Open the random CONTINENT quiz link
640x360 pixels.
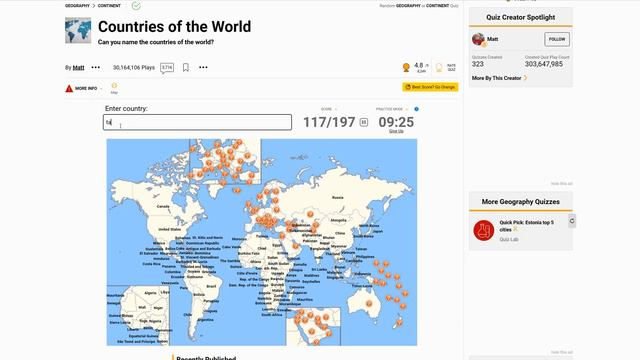pyautogui.click(x=438, y=6)
